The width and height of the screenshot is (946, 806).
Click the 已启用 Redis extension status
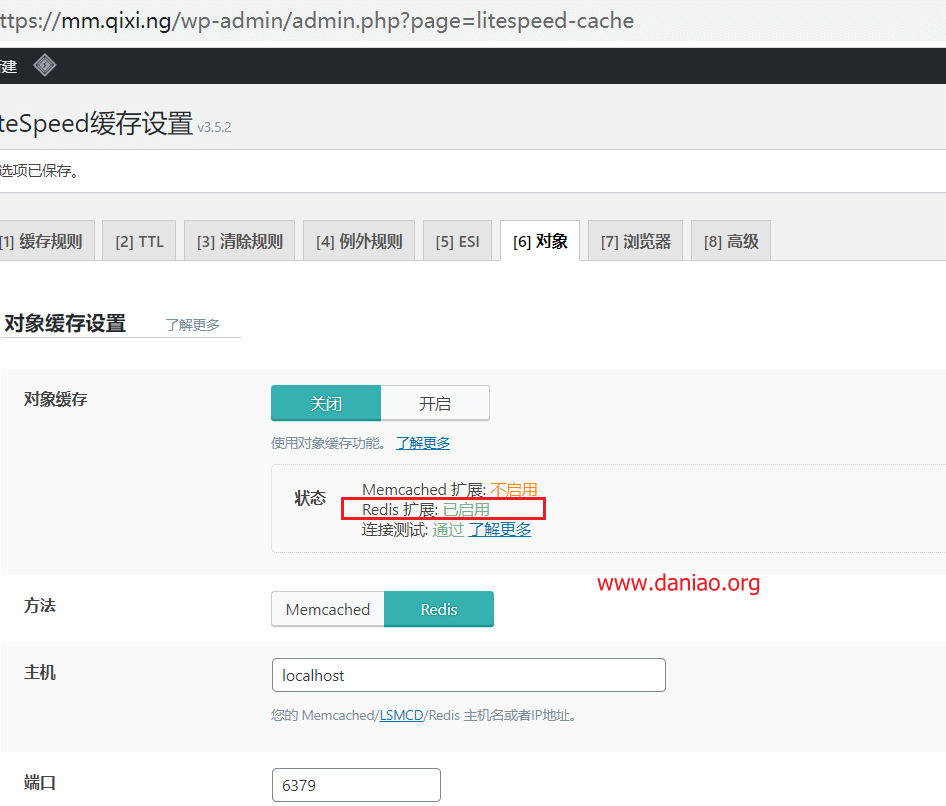point(466,510)
